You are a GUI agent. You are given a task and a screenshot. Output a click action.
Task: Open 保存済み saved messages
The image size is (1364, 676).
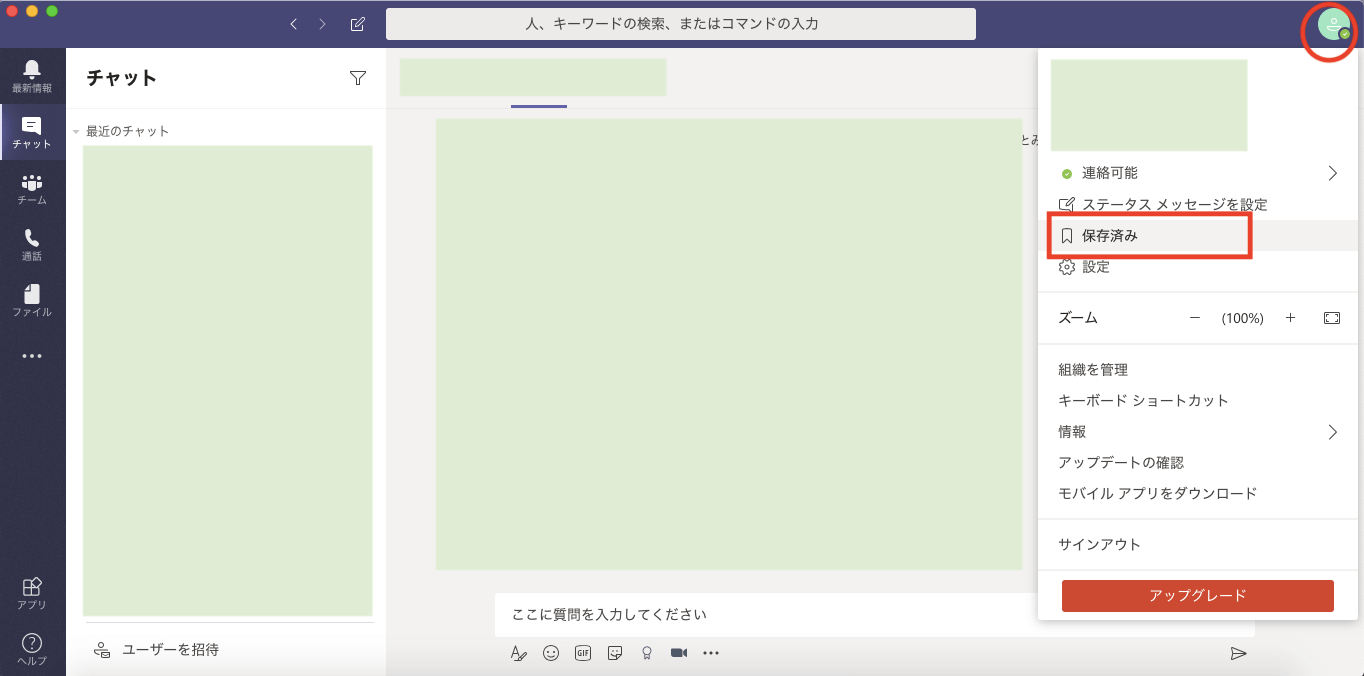pos(1198,236)
